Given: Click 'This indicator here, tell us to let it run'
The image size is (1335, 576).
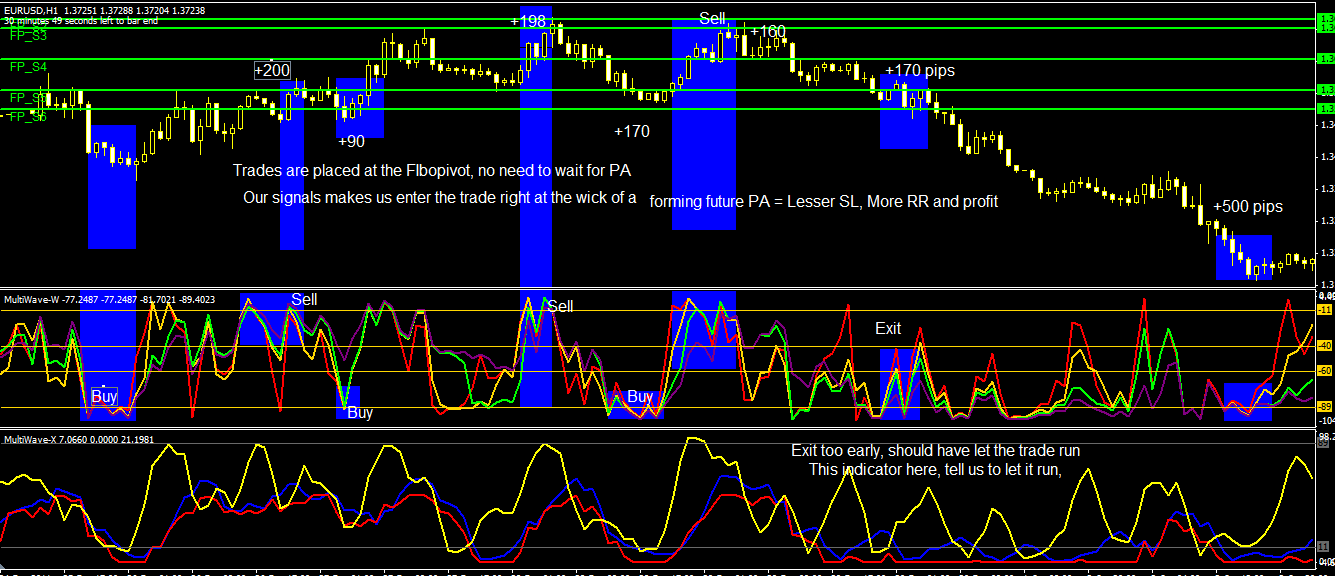Looking at the screenshot, I should 934,469.
